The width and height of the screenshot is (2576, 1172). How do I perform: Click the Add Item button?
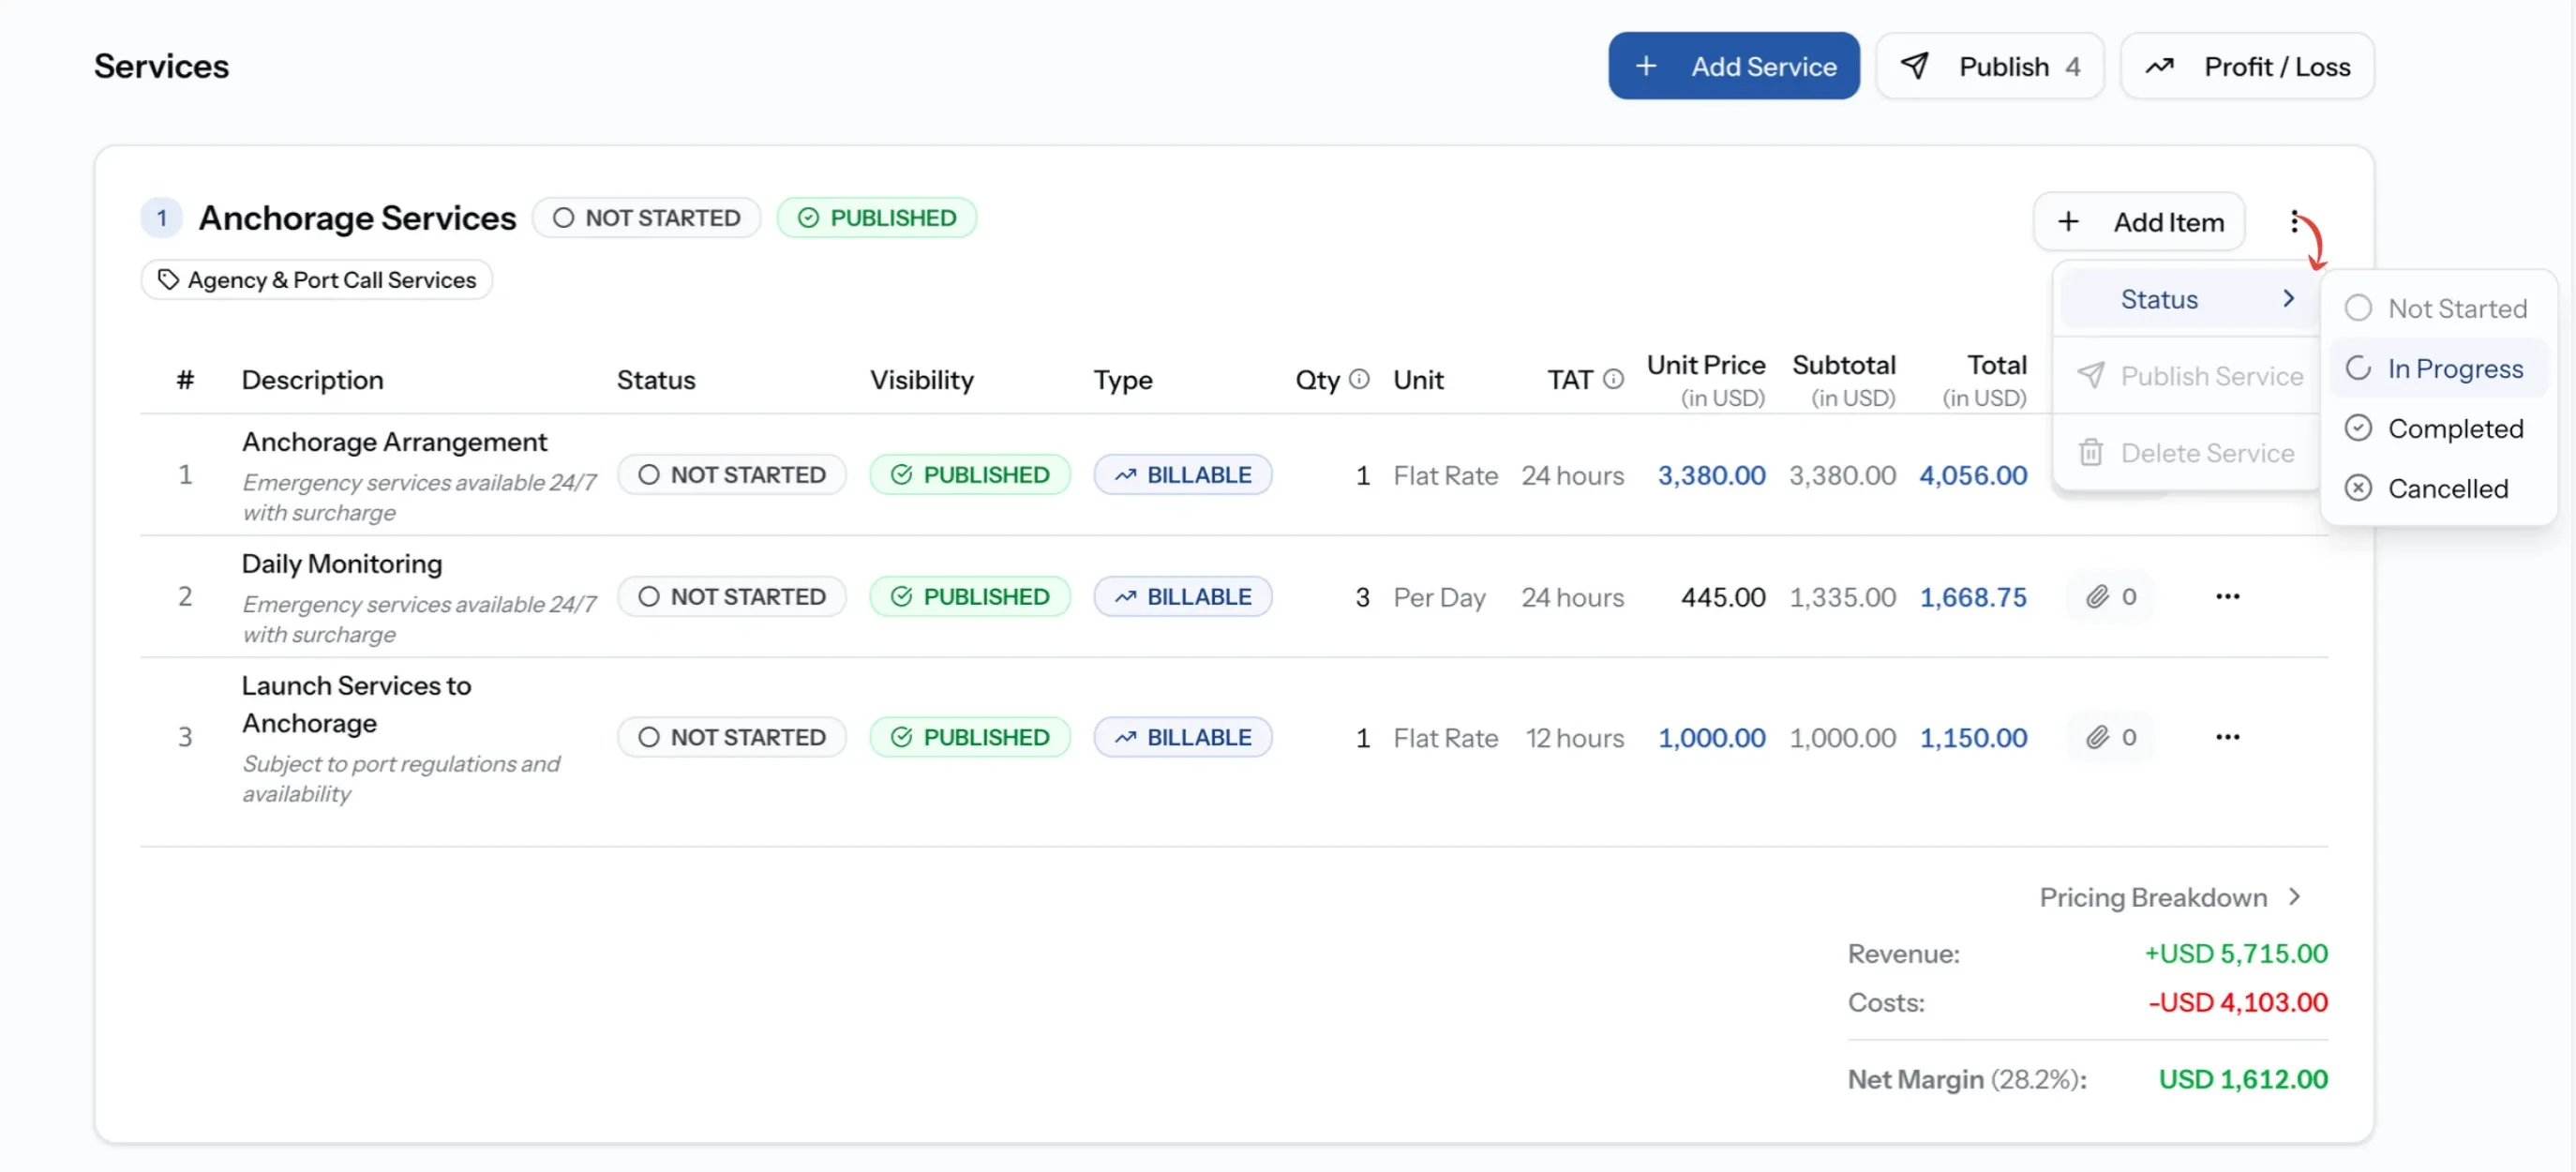[2138, 222]
